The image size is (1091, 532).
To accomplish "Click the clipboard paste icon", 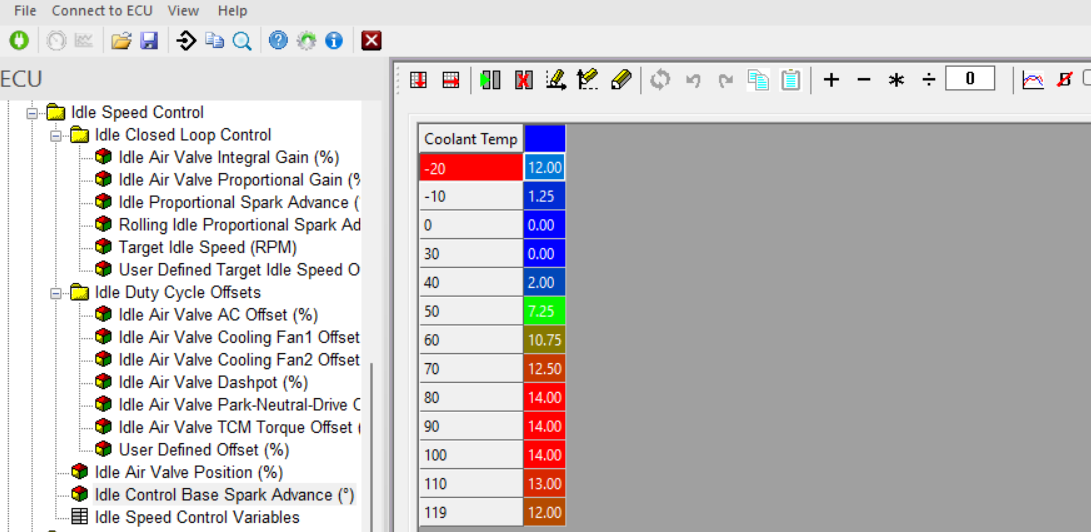I will (790, 80).
